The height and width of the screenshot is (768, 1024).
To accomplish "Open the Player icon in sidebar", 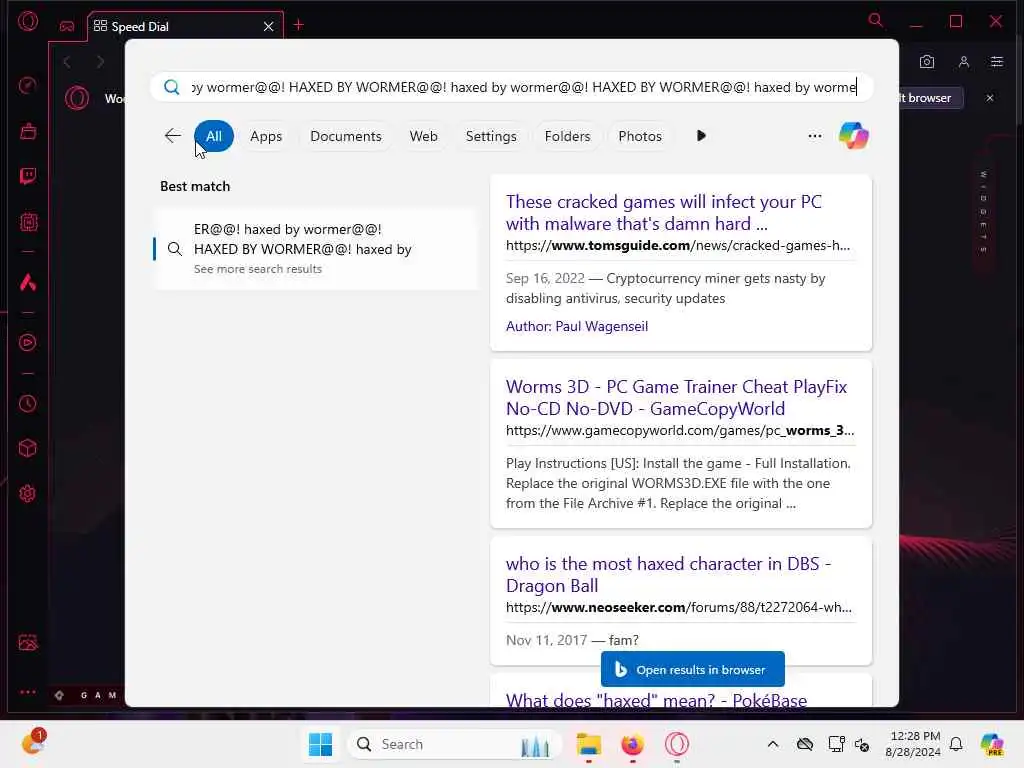I will tap(27, 343).
